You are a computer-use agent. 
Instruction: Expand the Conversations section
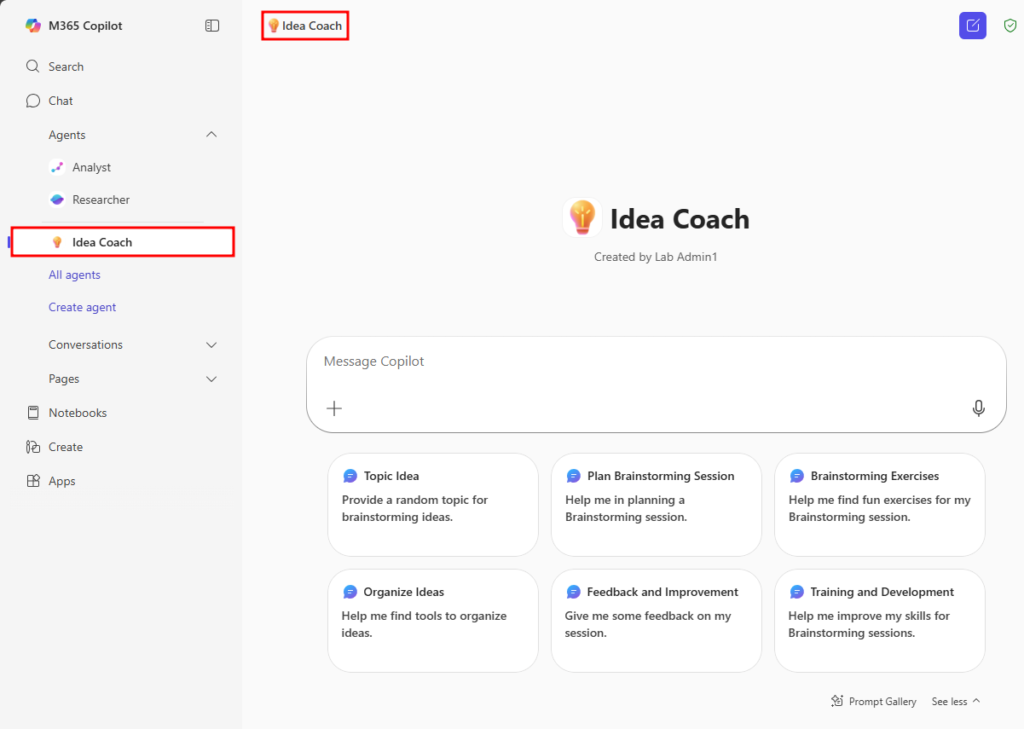pos(211,345)
